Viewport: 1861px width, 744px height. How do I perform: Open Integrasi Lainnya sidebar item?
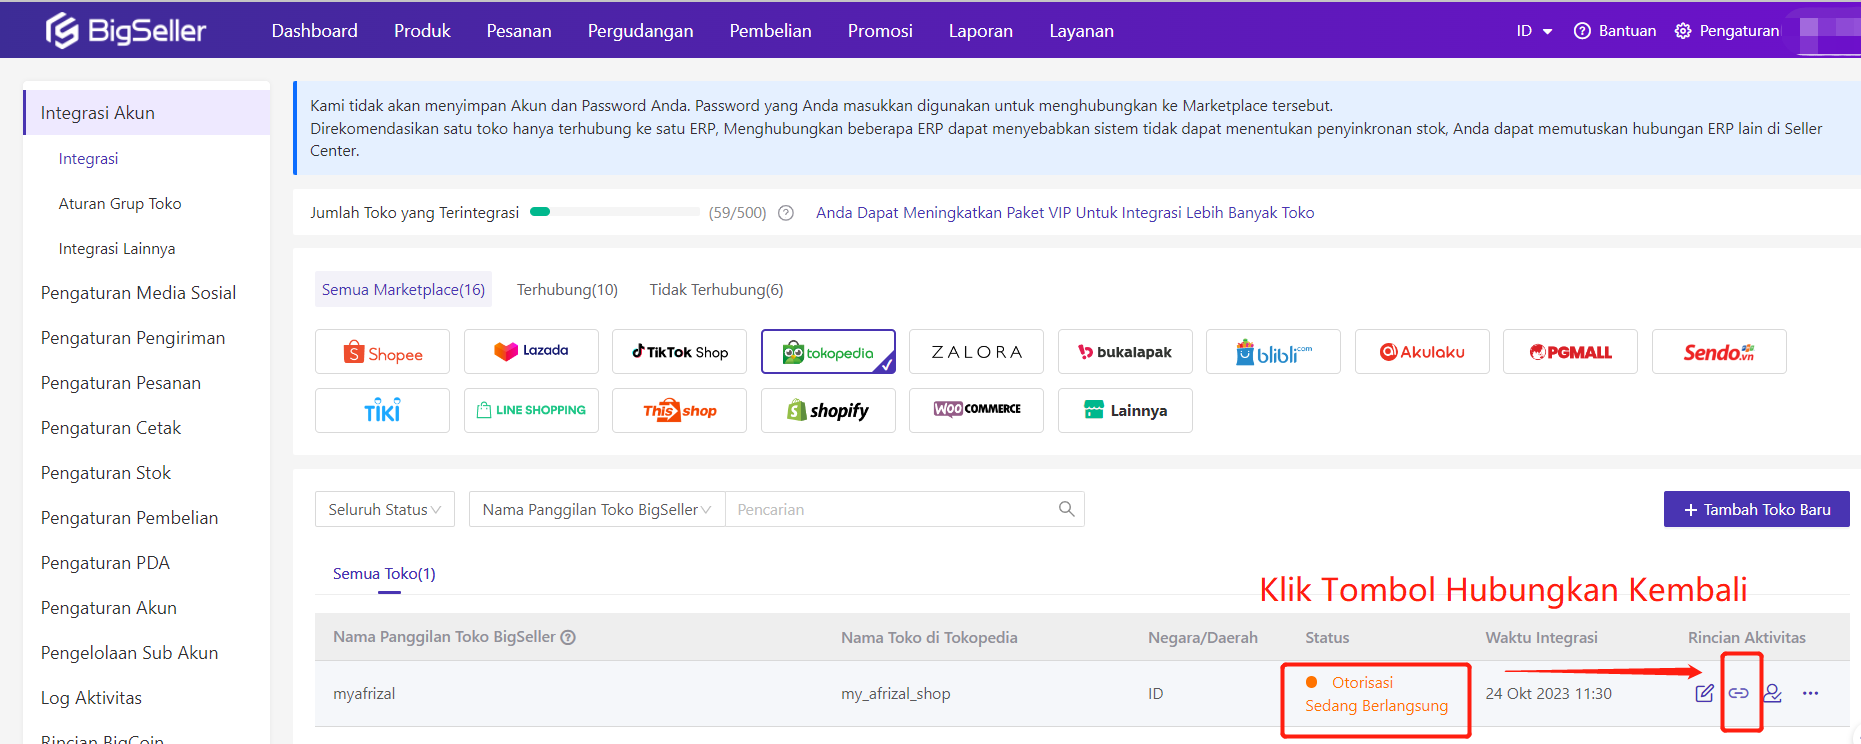pos(117,249)
